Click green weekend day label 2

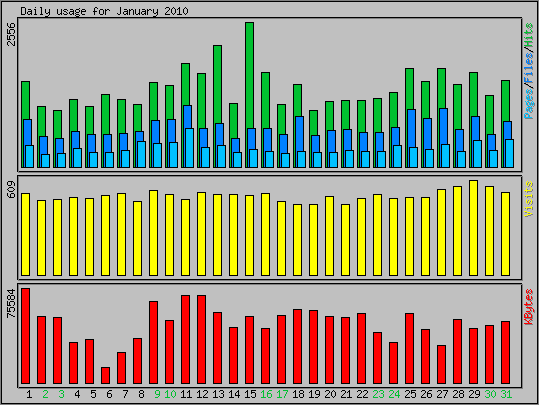tap(45, 394)
